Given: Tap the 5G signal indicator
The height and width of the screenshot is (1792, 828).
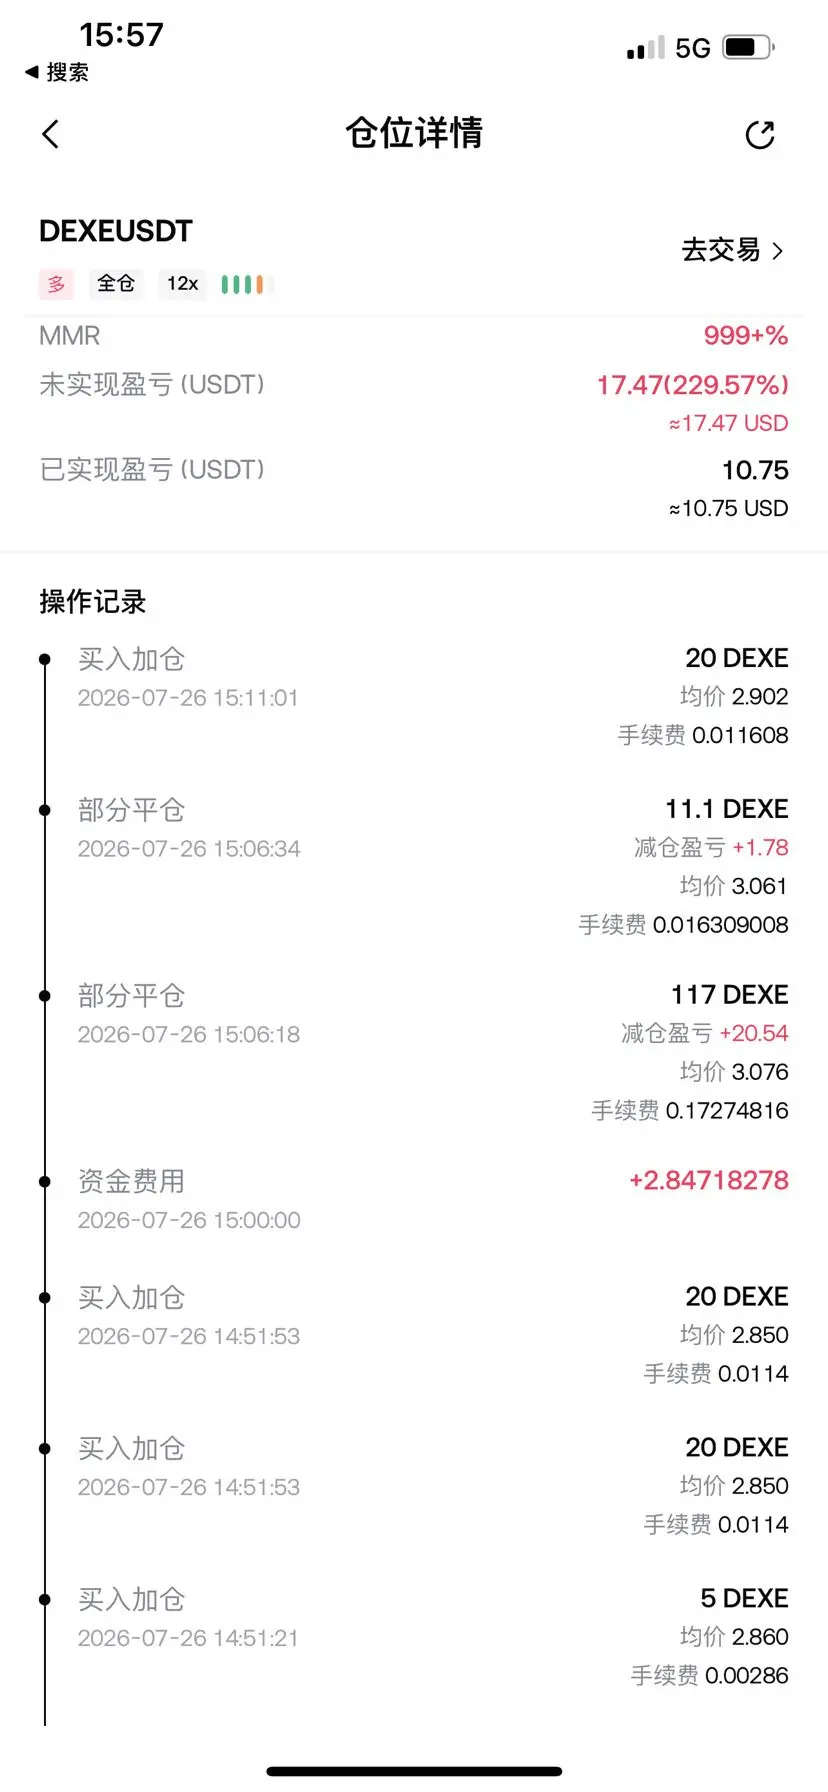Looking at the screenshot, I should 692,48.
